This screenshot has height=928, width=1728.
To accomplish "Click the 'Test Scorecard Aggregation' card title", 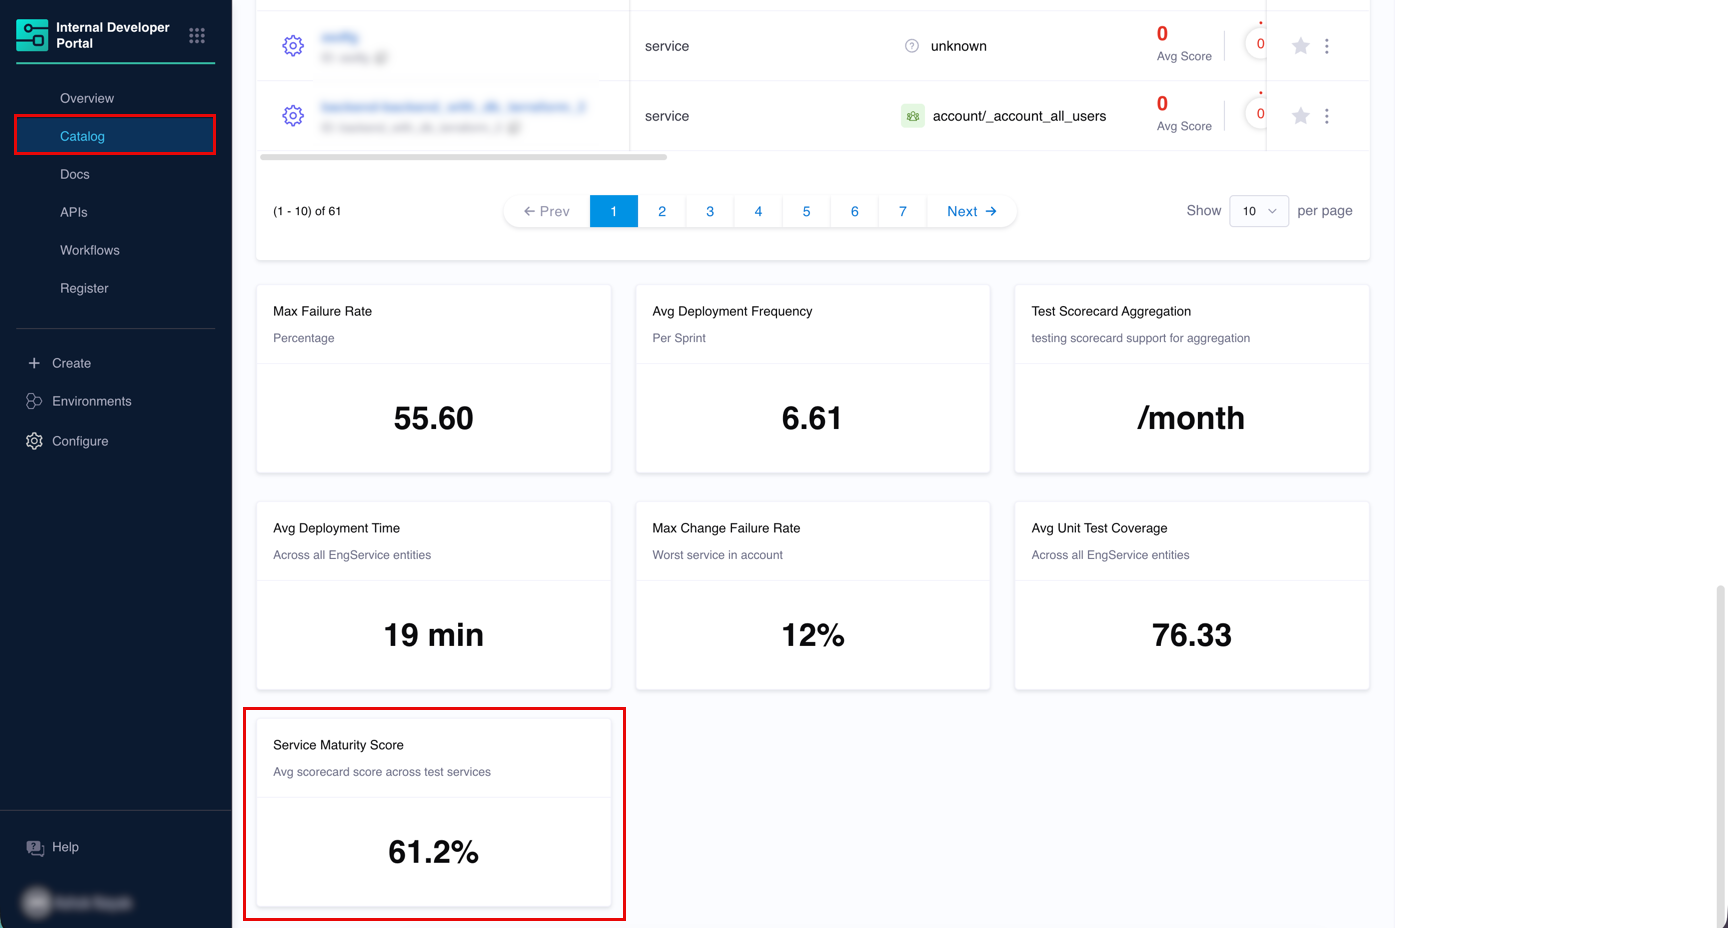I will (1111, 311).
